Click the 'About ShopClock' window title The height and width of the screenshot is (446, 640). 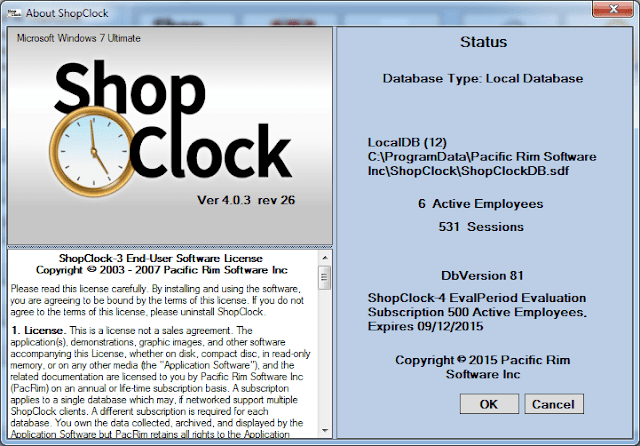tap(67, 13)
